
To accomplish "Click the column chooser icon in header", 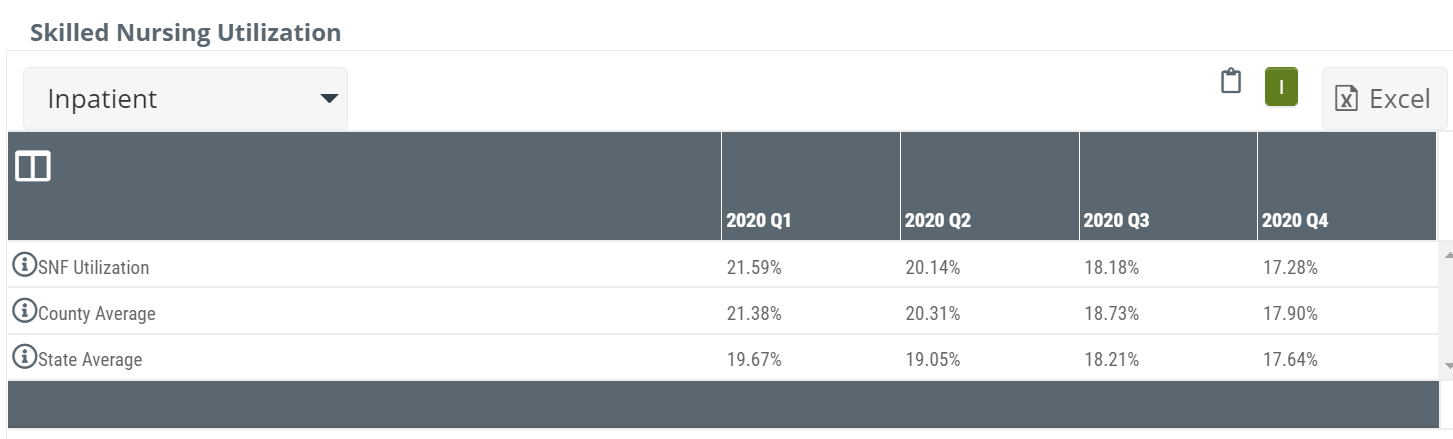I will pyautogui.click(x=33, y=166).
